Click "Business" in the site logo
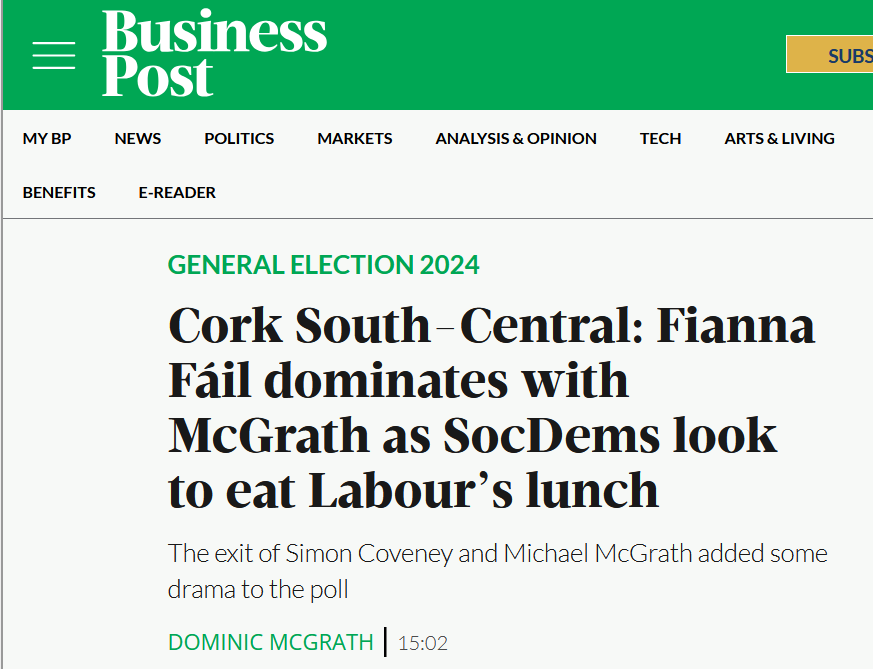This screenshot has height=669, width=873. pyautogui.click(x=214, y=32)
